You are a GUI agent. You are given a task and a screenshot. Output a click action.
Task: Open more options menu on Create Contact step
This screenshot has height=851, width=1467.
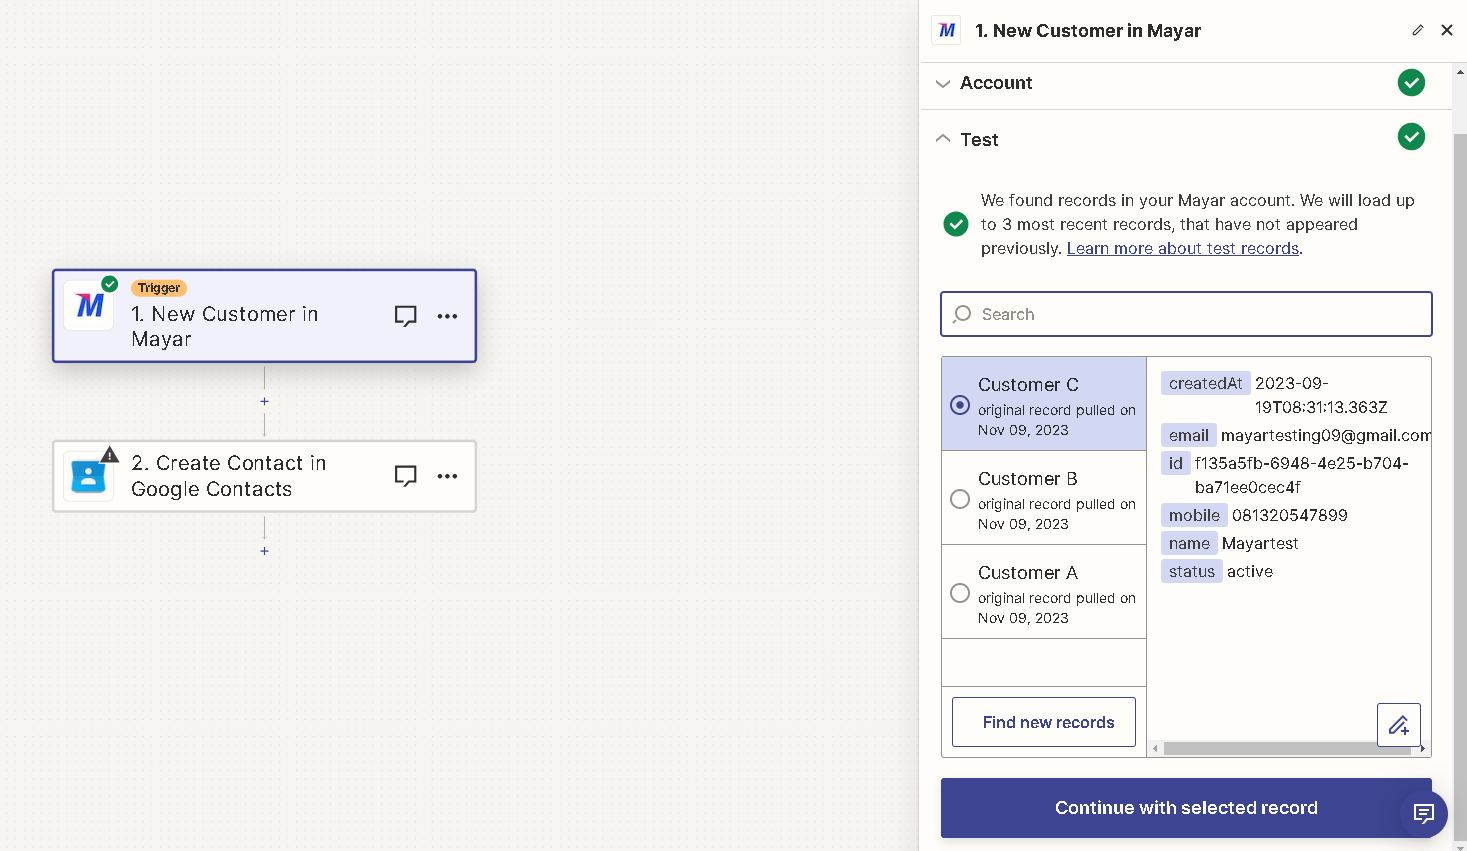(x=447, y=476)
